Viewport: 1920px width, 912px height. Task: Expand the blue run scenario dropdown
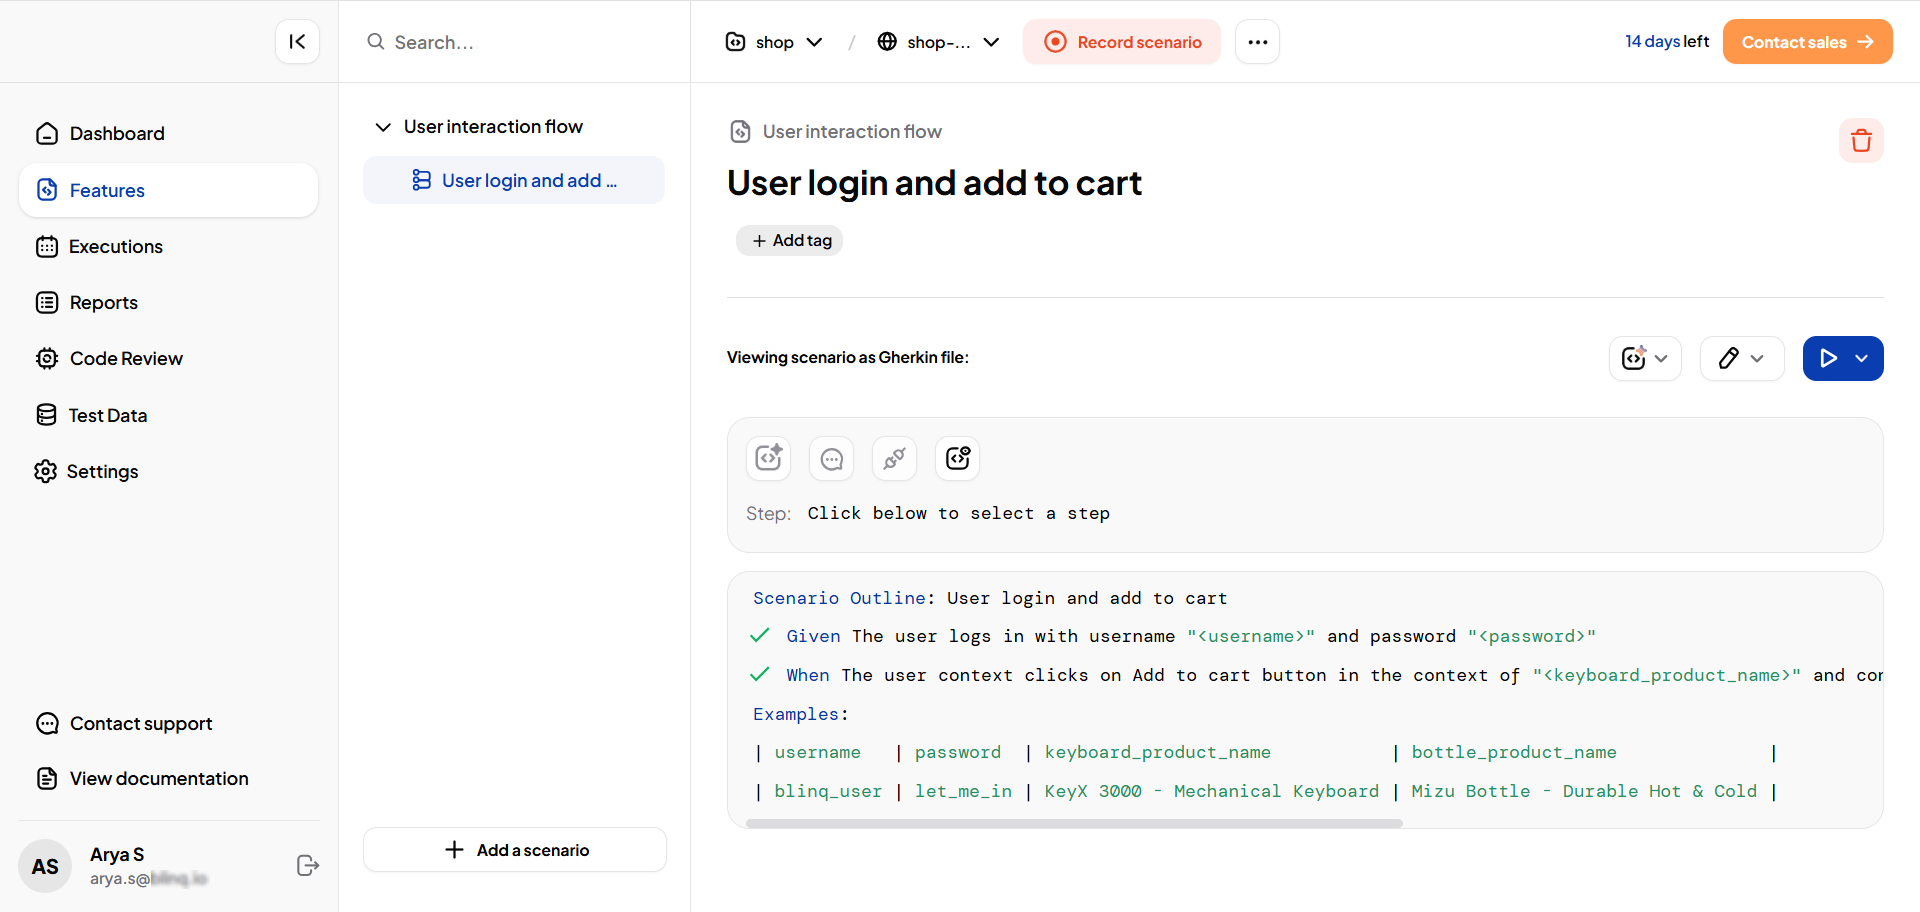tap(1862, 358)
